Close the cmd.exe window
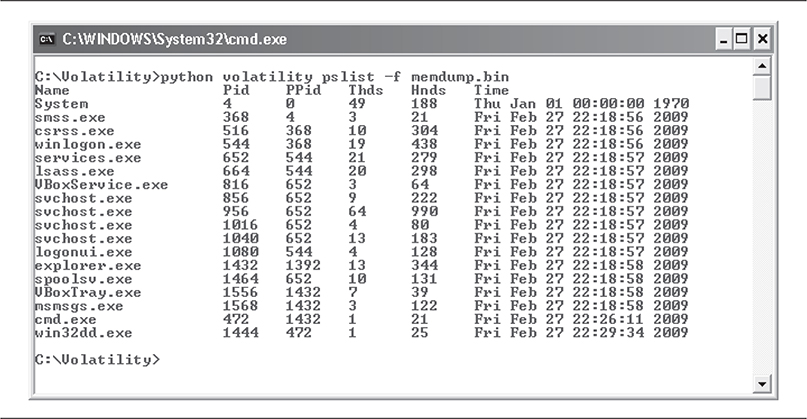Image resolution: width=807 pixels, height=419 pixels. click(763, 40)
